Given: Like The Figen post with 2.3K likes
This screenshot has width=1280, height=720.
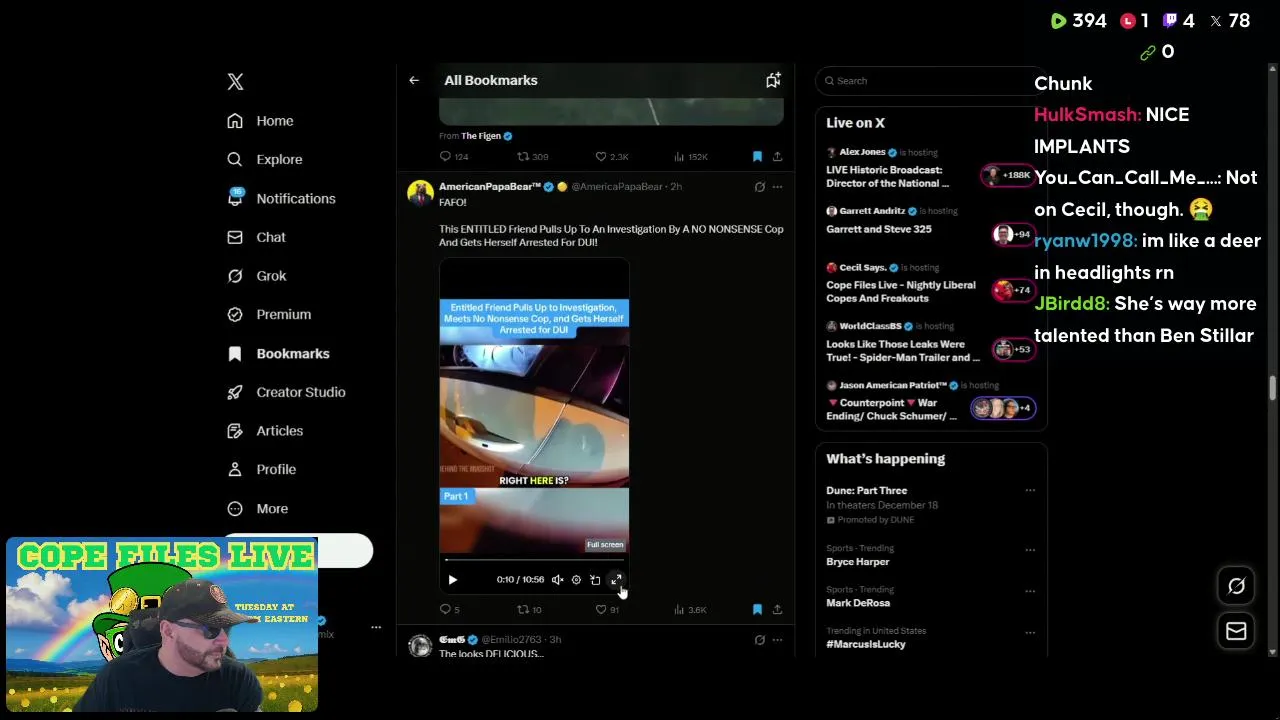Looking at the screenshot, I should [x=612, y=157].
